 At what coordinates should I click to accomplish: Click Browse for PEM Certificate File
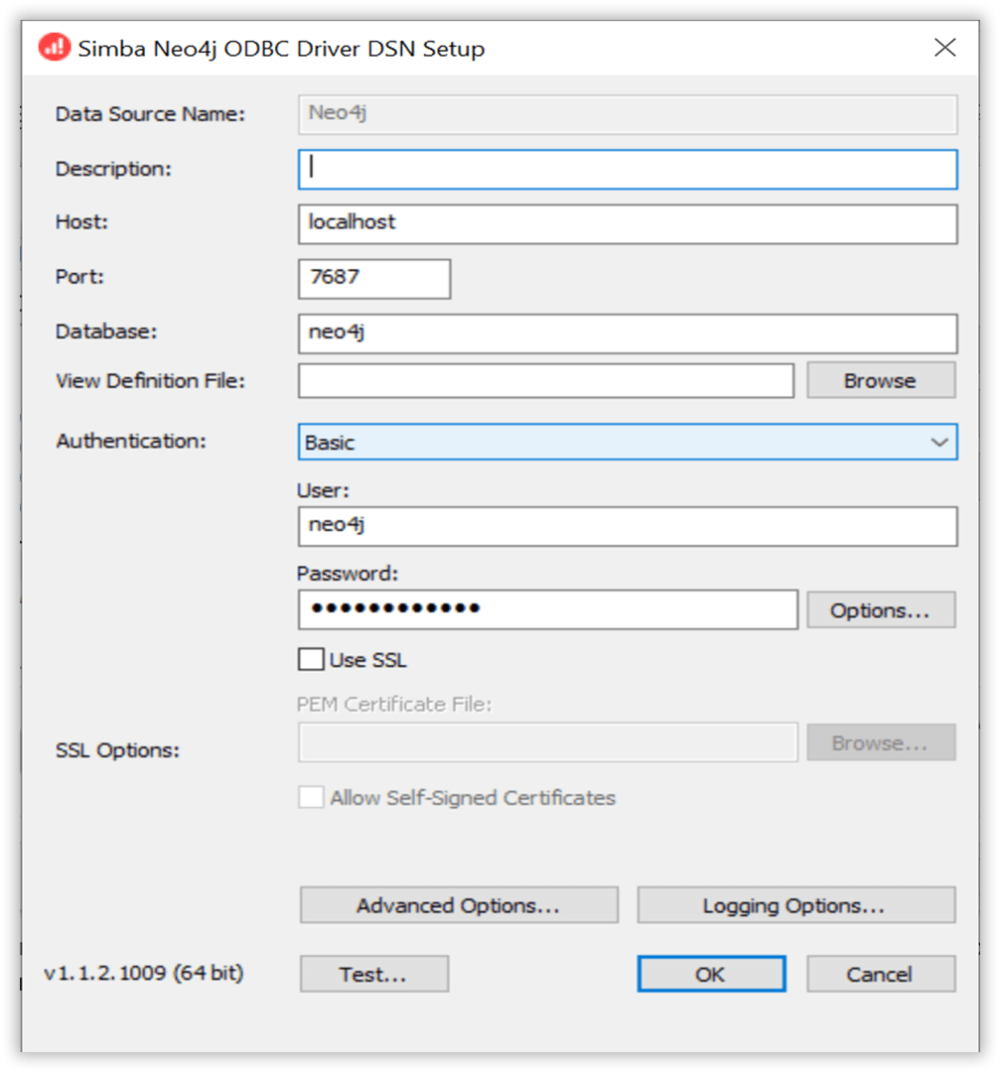880,742
